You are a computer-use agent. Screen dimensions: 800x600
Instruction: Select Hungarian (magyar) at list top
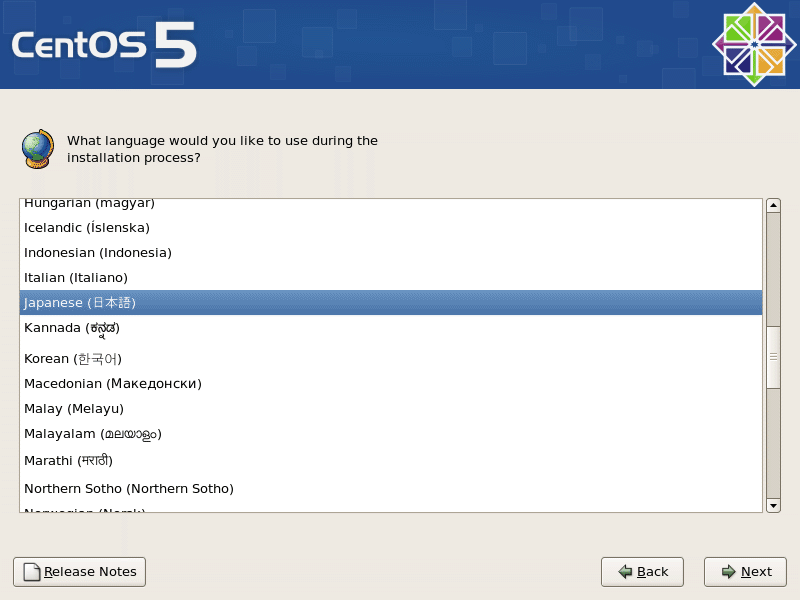(391, 205)
